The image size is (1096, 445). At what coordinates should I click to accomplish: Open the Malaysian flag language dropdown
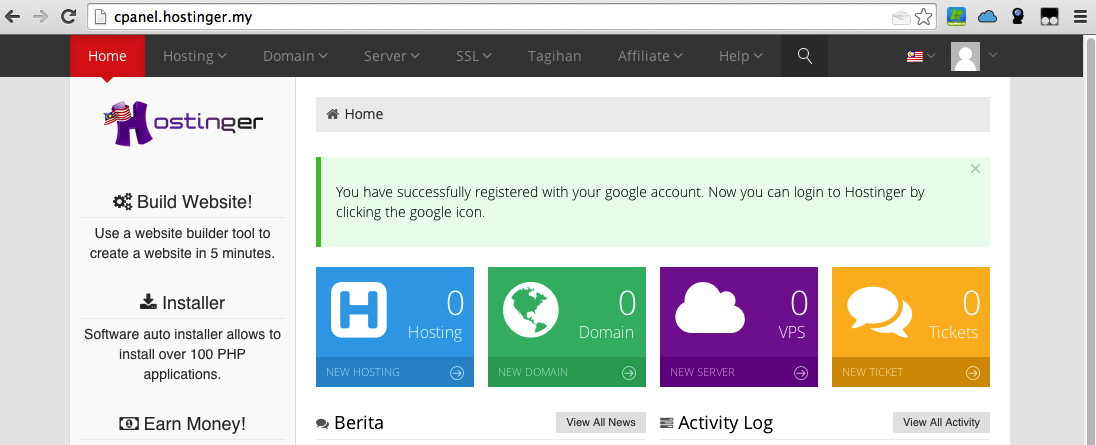[921, 56]
